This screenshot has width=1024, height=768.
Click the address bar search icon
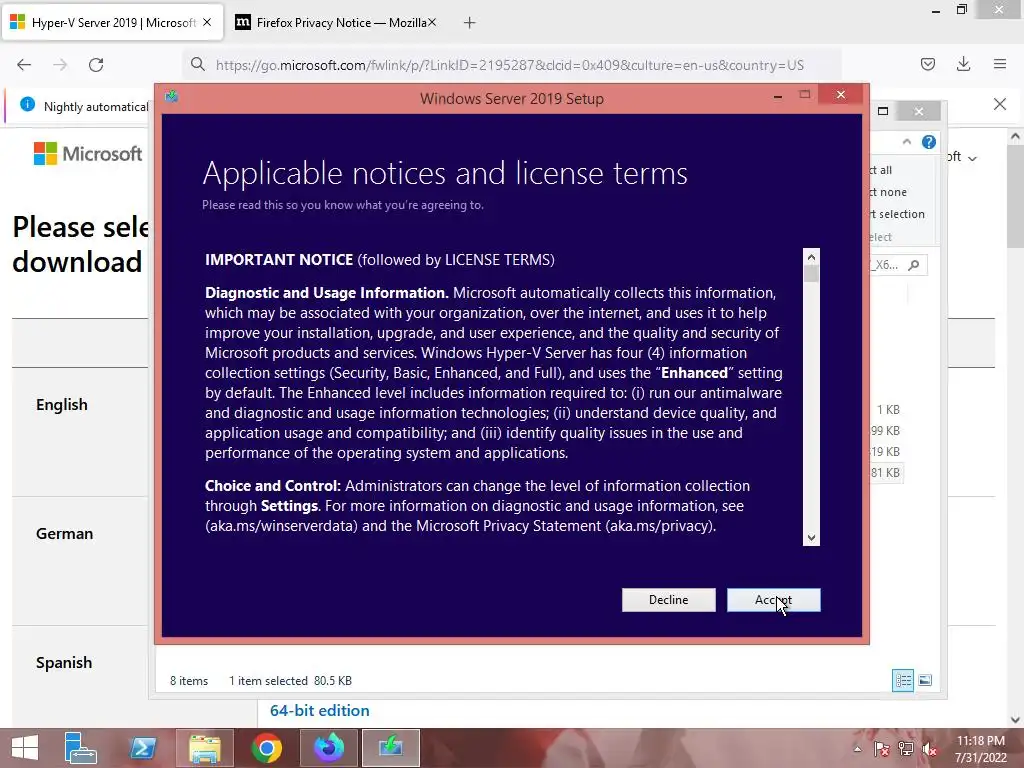(x=198, y=64)
